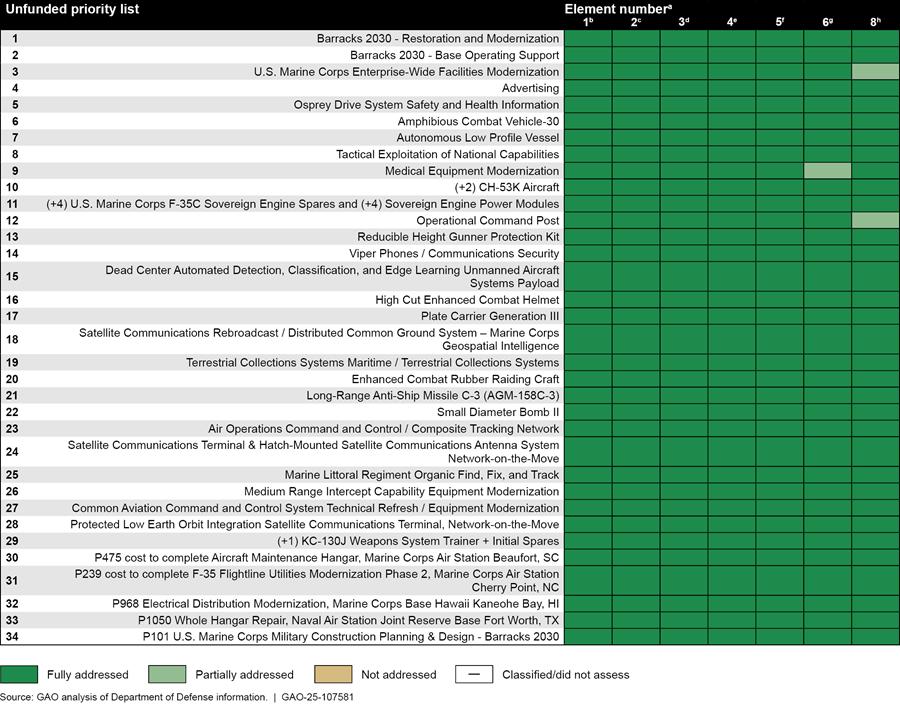Viewport: 900px width, 704px height.
Task: Click the Amphibious Combat Vehicle-30 label
Action: [x=478, y=121]
